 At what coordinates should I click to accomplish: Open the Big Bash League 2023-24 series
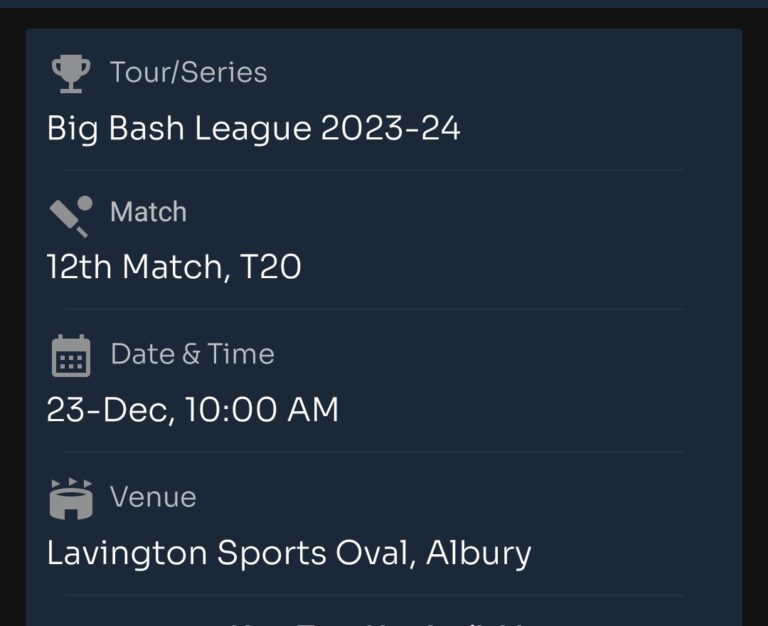[254, 128]
